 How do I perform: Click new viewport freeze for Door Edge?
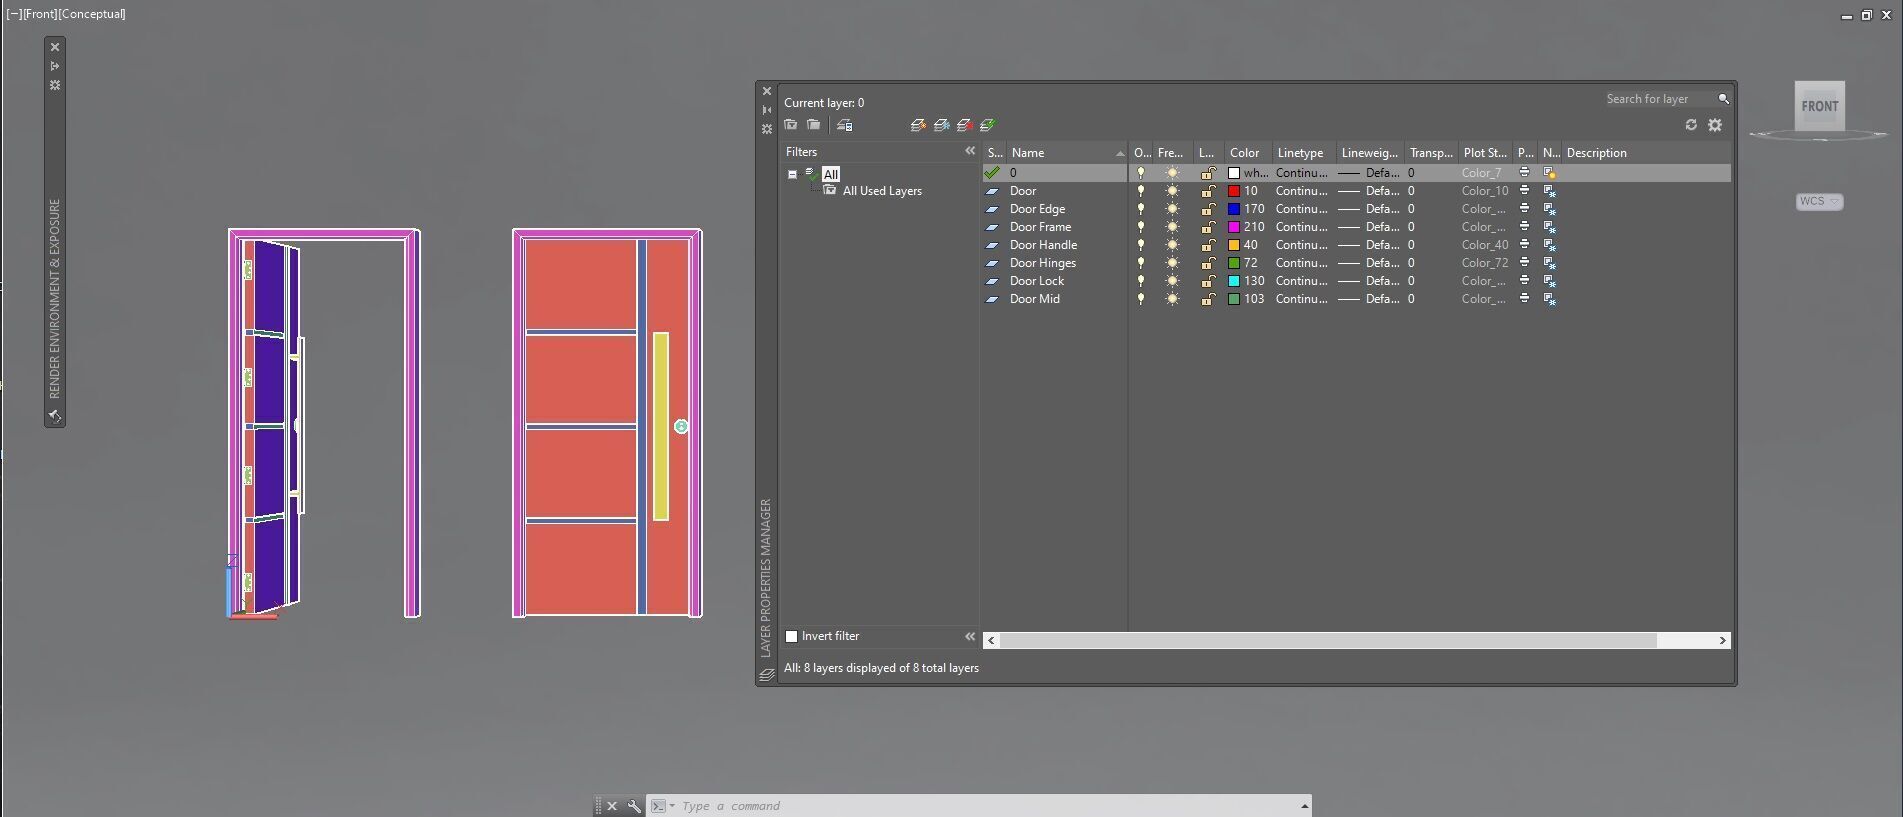tap(1549, 209)
